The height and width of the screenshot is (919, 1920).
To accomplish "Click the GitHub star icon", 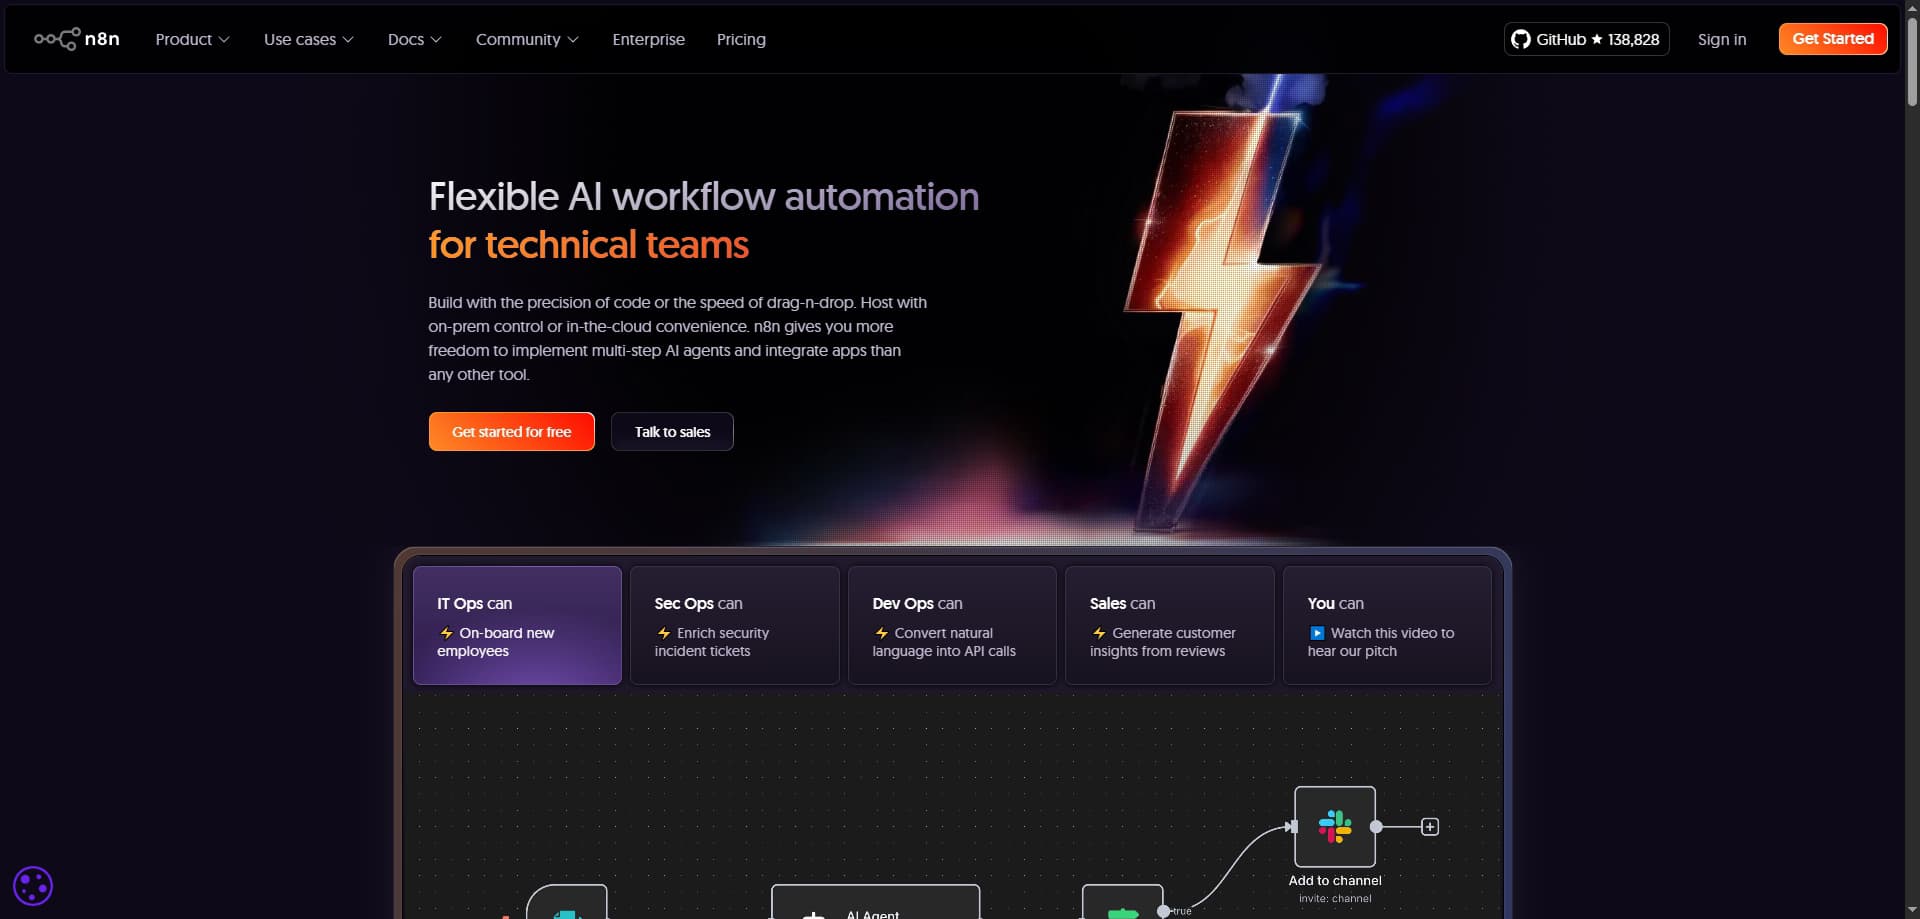I will [x=1597, y=39].
